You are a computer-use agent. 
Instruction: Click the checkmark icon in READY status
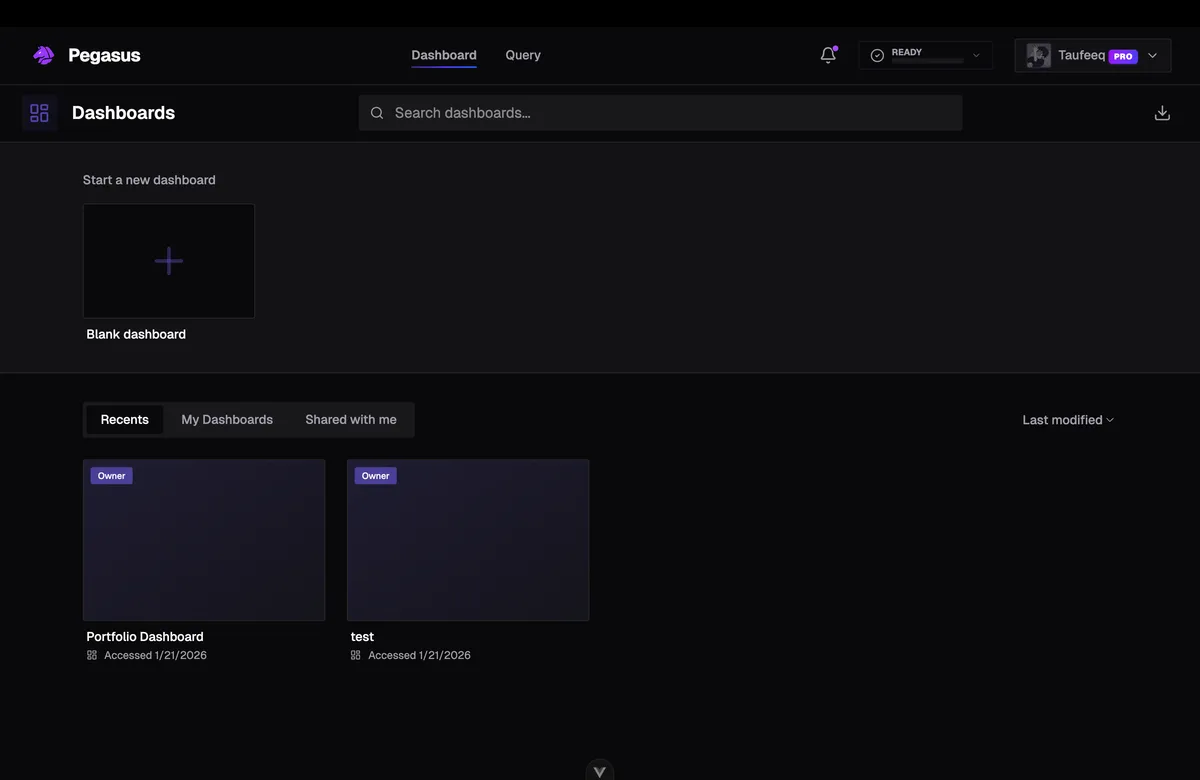tap(877, 56)
